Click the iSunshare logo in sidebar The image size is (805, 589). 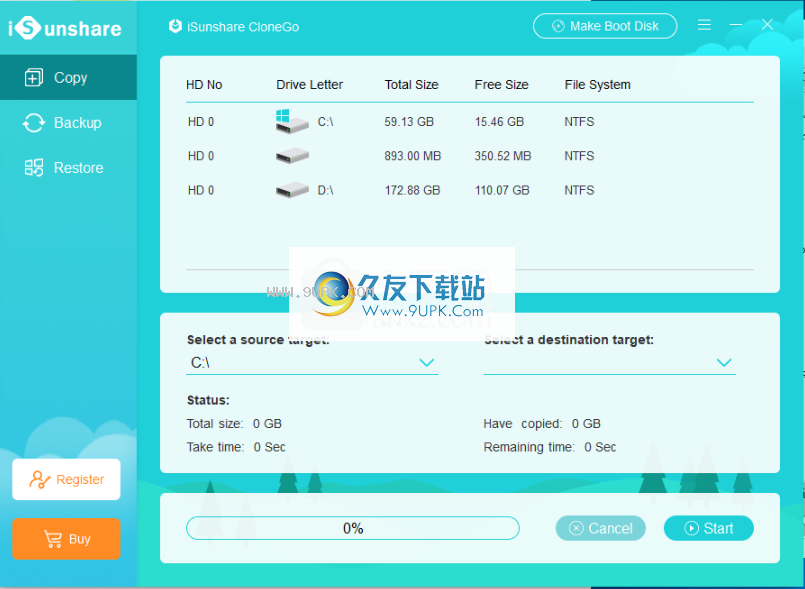click(x=65, y=28)
